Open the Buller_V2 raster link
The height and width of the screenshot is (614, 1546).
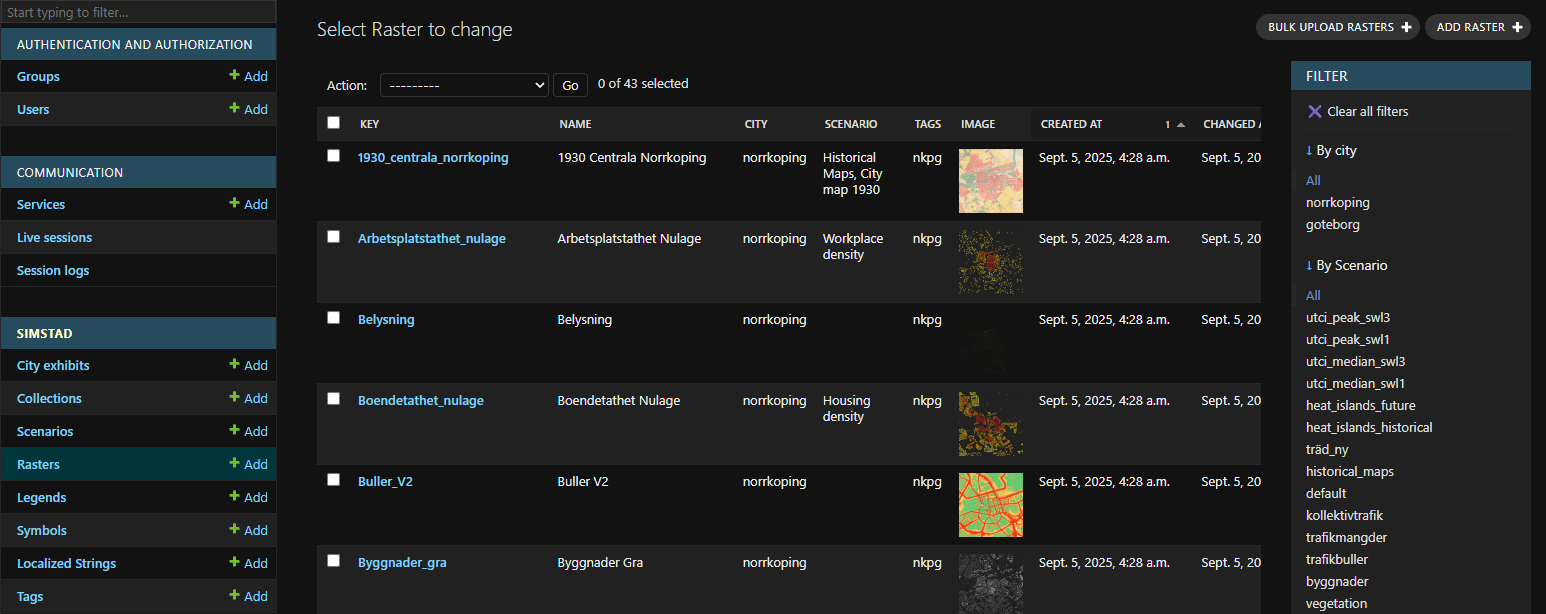tap(385, 481)
